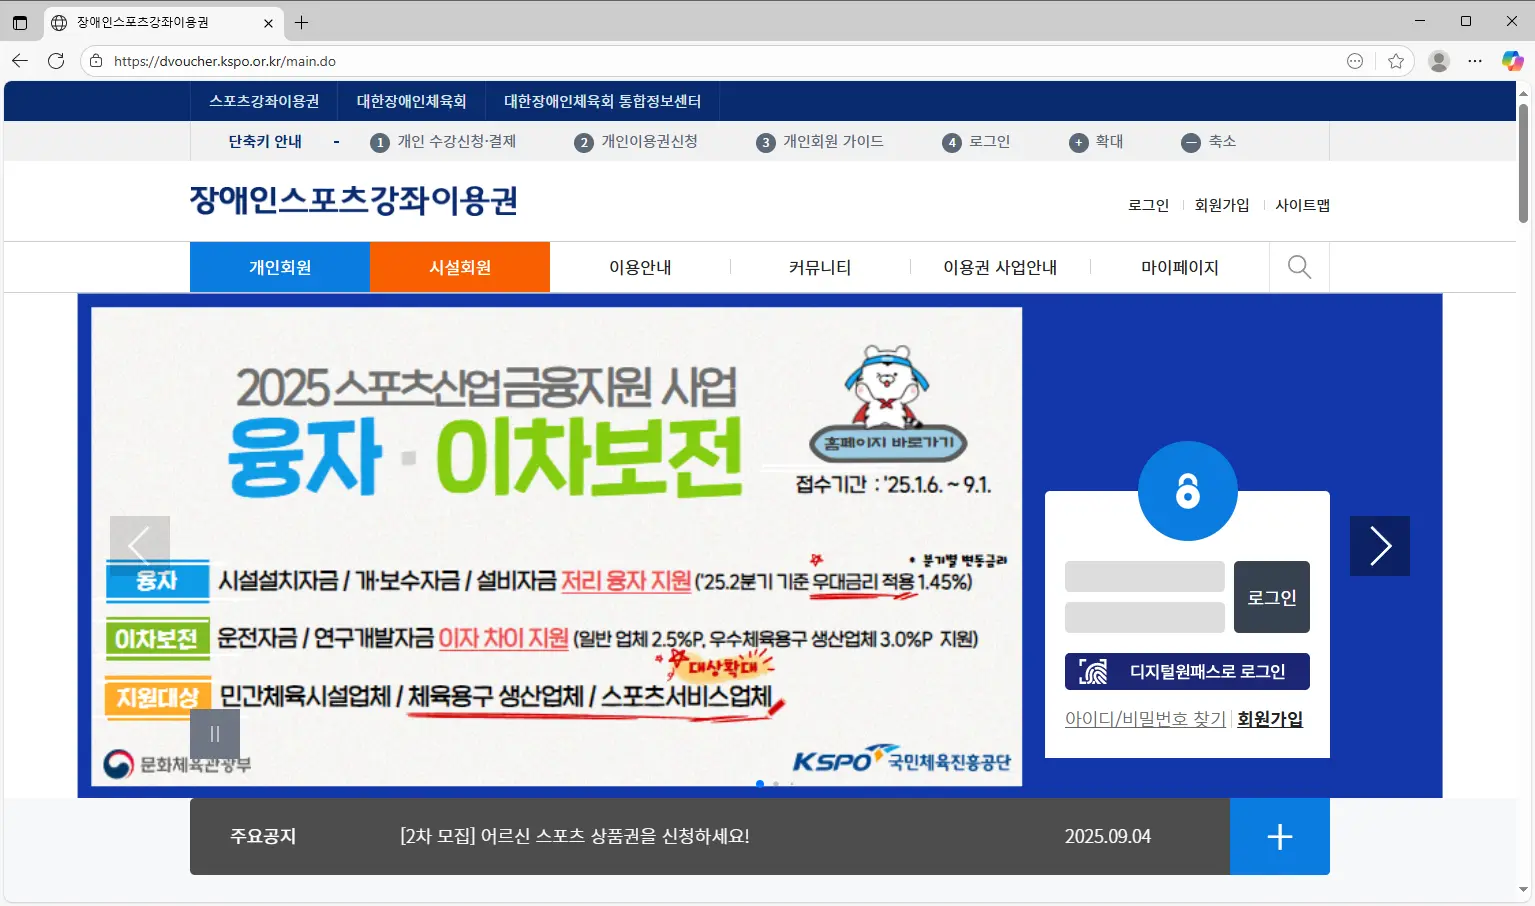This screenshot has height=906, width=1535.
Task: Click 회원가입 link in login box
Action: [1270, 719]
